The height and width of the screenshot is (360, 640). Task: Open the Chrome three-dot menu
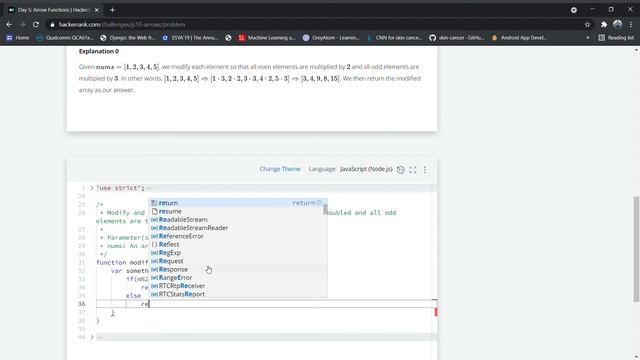tap(631, 24)
